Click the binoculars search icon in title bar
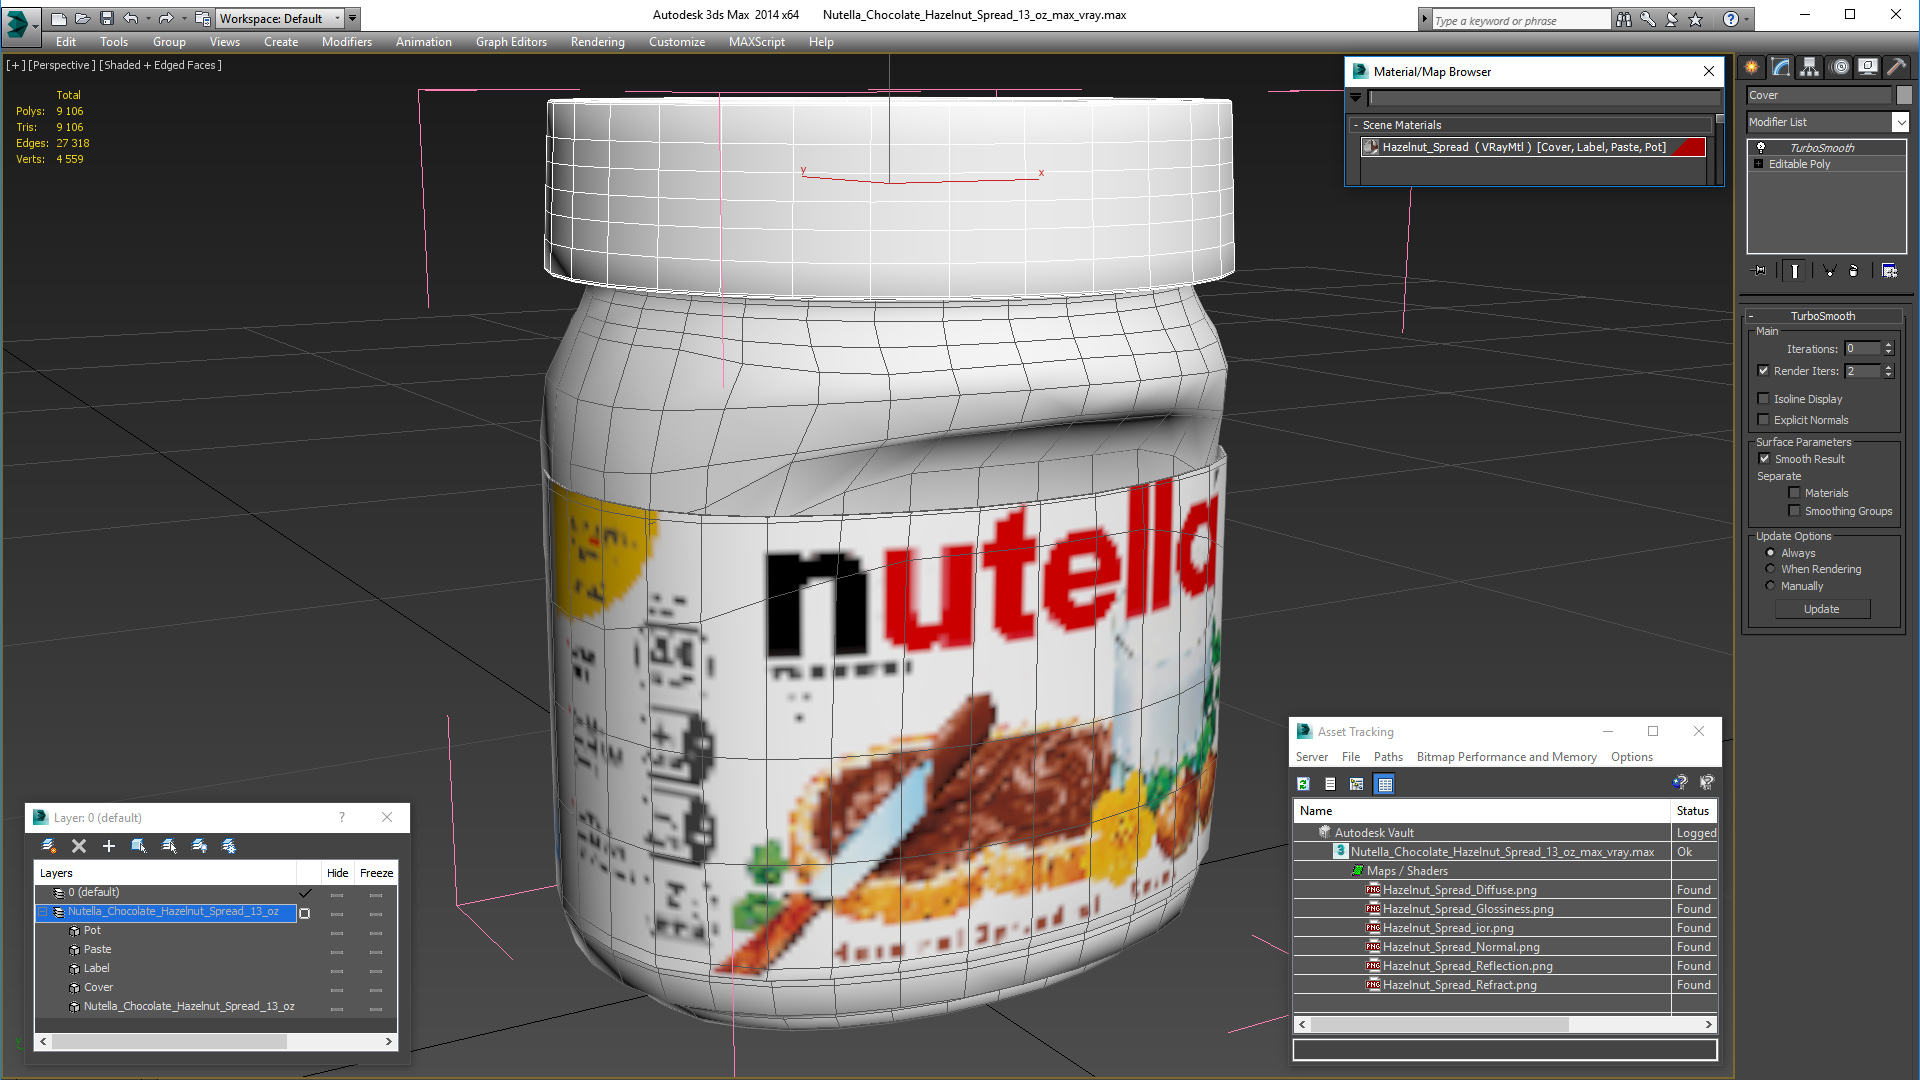The width and height of the screenshot is (1920, 1080). pos(1623,19)
